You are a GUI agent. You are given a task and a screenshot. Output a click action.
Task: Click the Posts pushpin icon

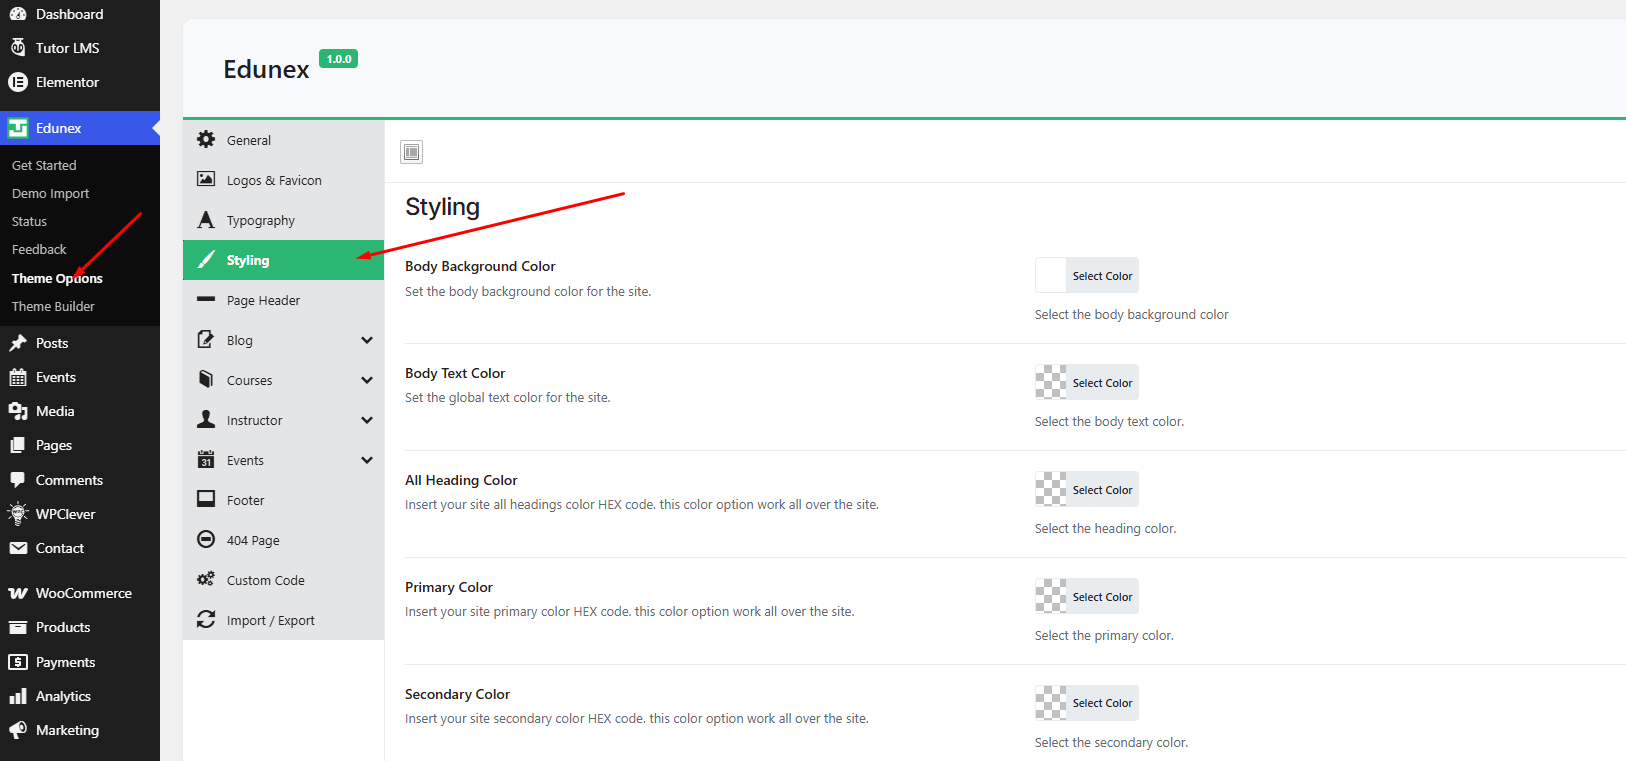(18, 343)
